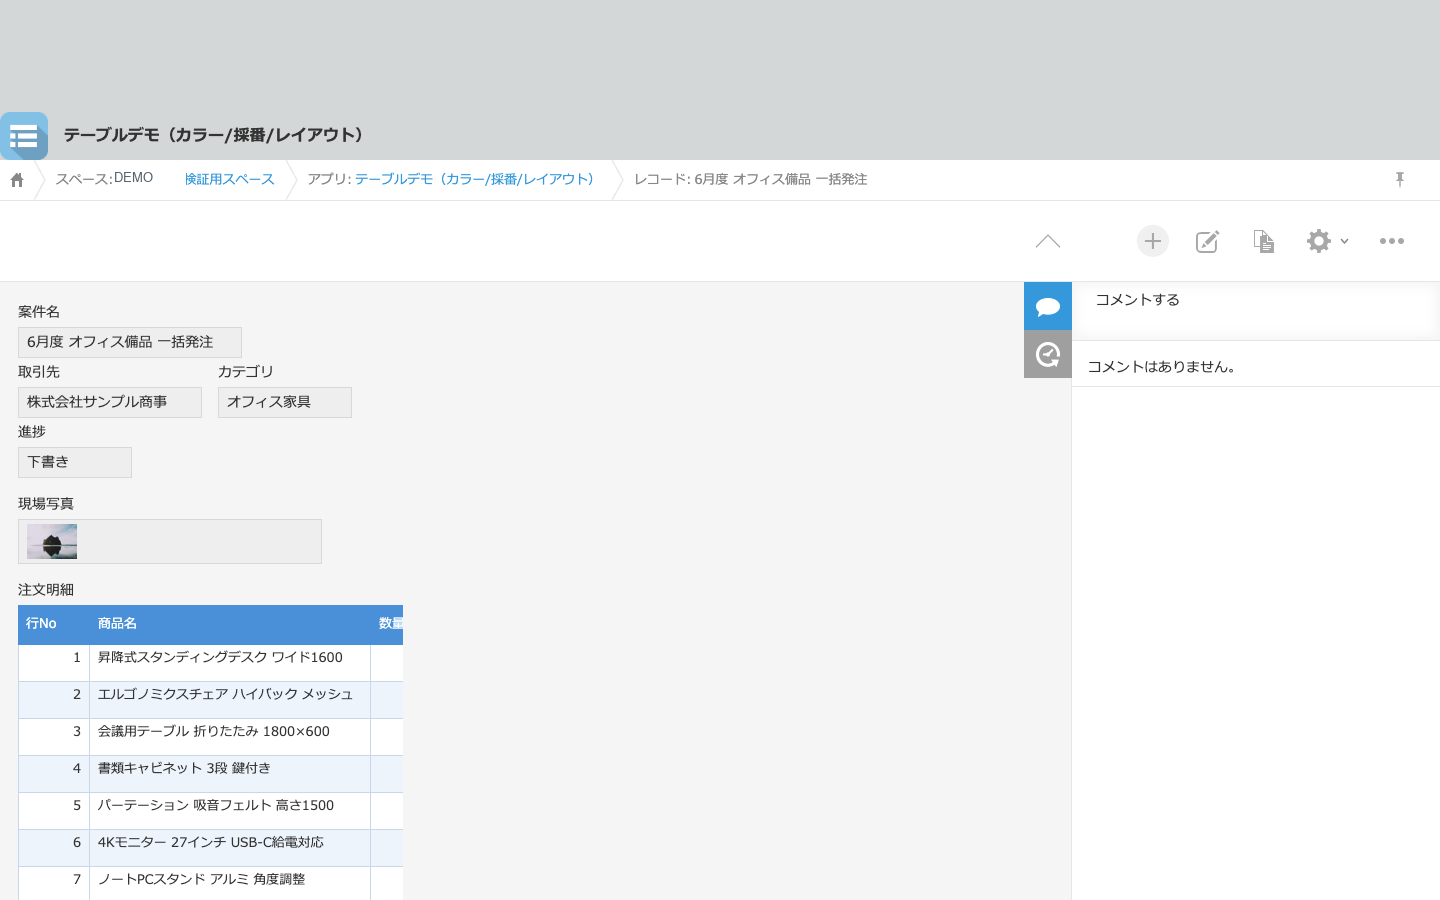The width and height of the screenshot is (1440, 900).
Task: Go to the portal home icon
Action: (17, 180)
